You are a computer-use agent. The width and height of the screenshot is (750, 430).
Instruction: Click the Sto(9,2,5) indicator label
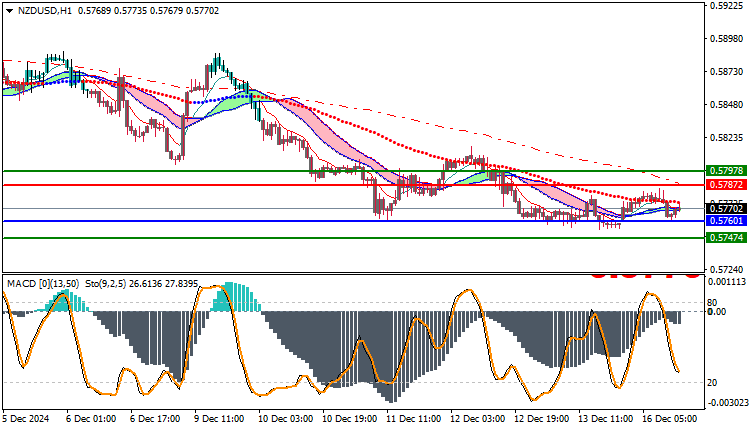[x=106, y=284]
